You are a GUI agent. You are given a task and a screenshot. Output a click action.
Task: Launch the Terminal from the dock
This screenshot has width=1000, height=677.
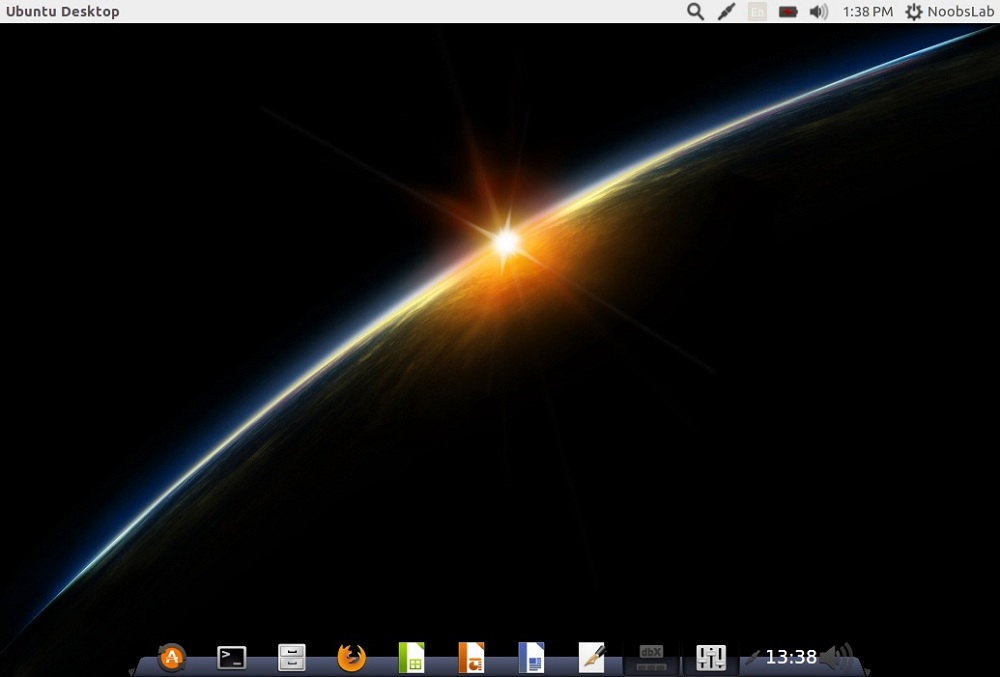point(232,658)
